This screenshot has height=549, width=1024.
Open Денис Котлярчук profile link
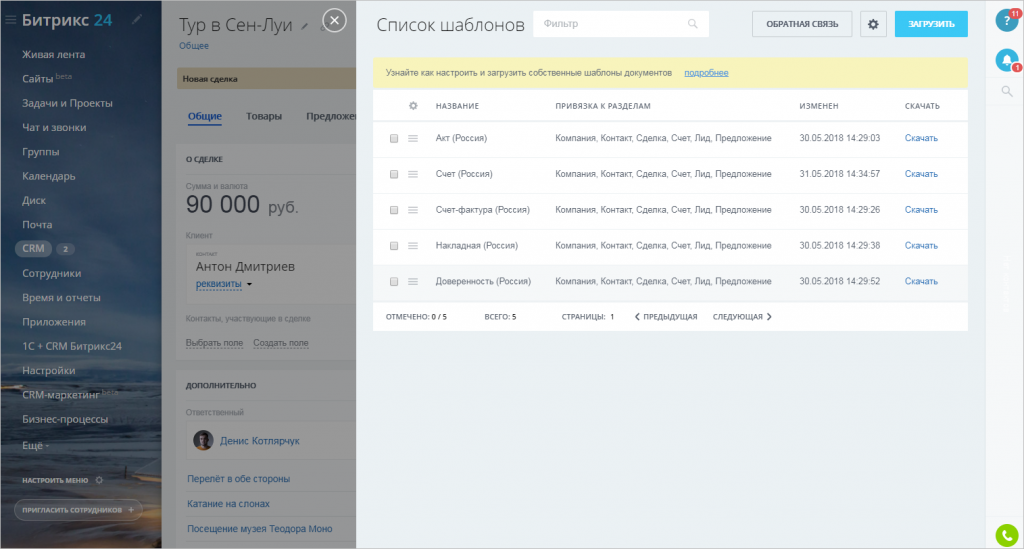coord(260,441)
